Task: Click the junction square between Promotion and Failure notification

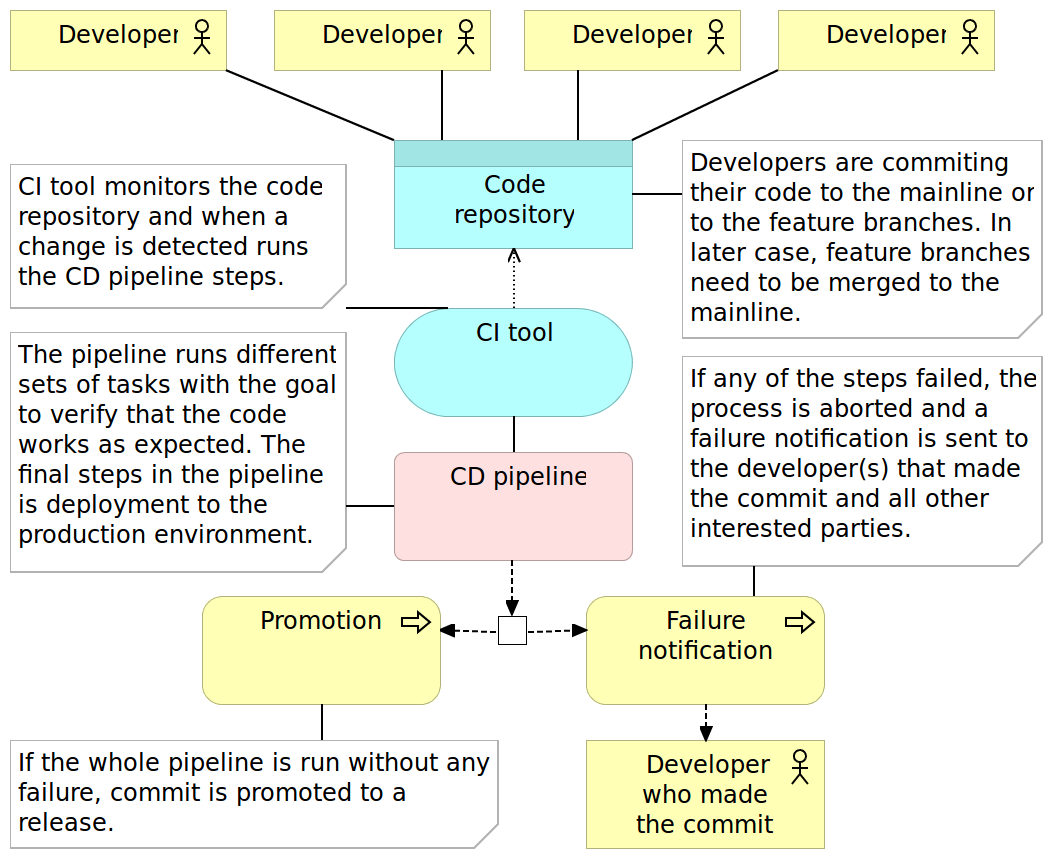Action: (511, 630)
